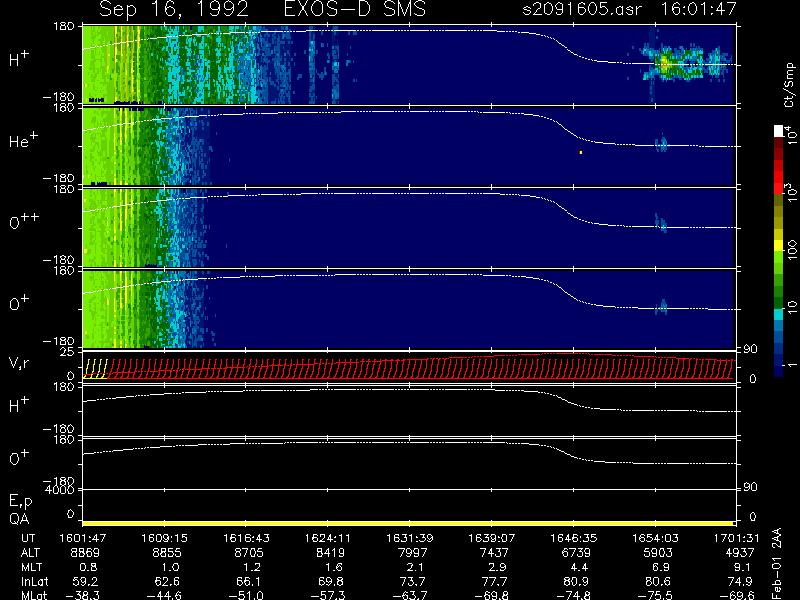Click the "UT" row label
This screenshot has width=800, height=600.
pos(28,538)
